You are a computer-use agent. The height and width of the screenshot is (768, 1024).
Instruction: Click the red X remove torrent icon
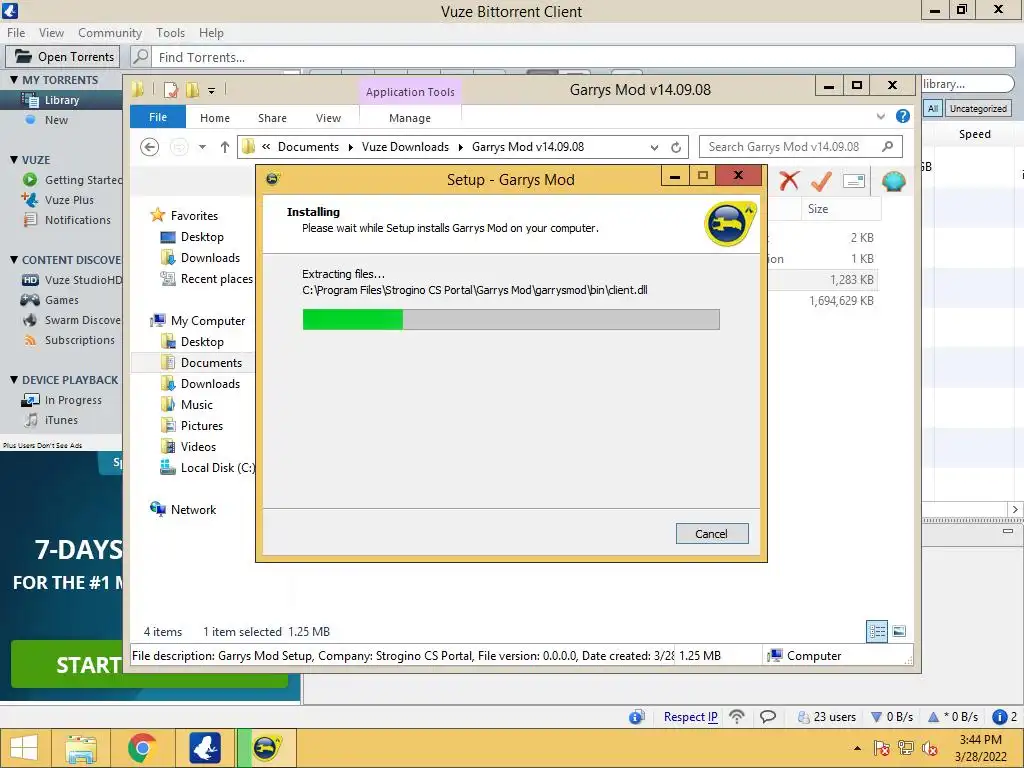click(789, 181)
